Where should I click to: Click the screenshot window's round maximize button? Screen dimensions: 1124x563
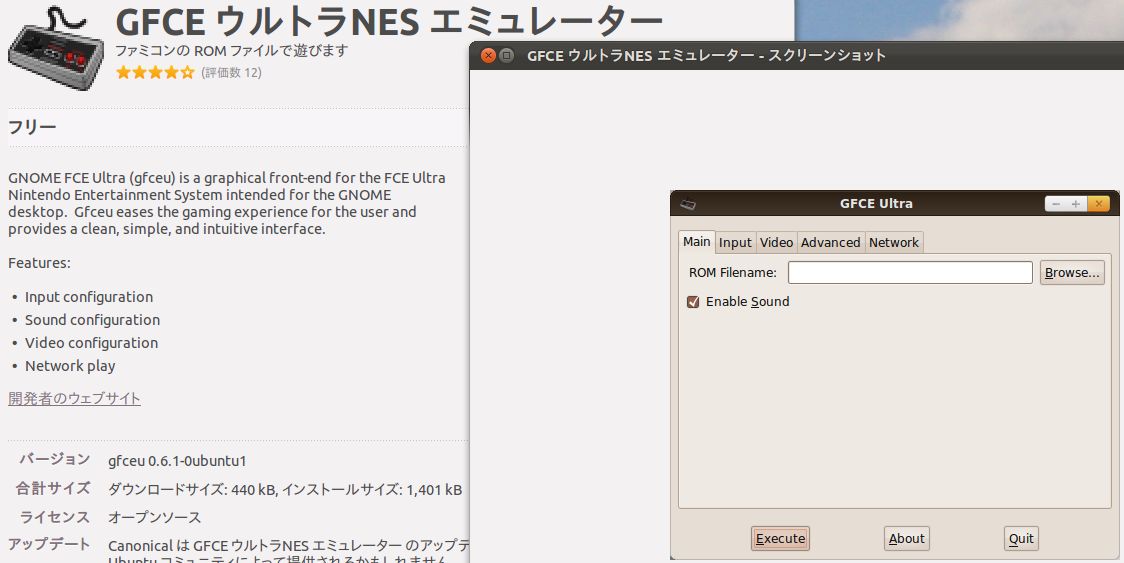(x=507, y=55)
